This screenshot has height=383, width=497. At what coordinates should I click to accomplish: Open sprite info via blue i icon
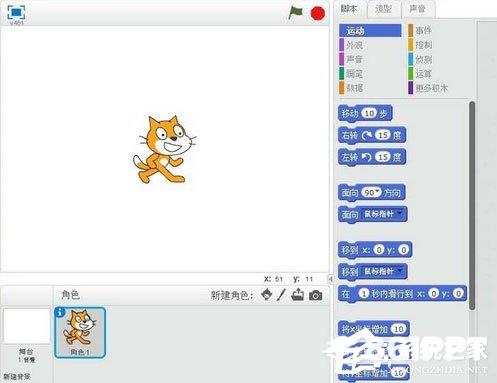click(x=60, y=312)
